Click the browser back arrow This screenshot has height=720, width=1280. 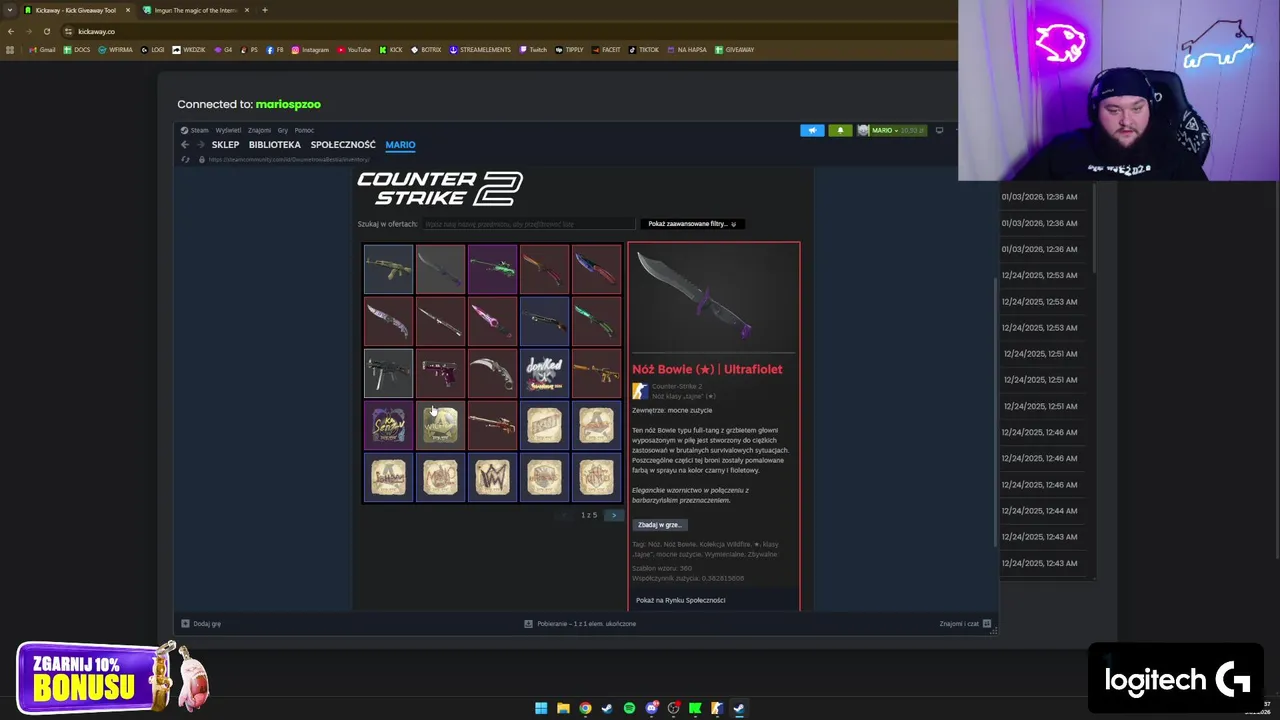pos(11,31)
